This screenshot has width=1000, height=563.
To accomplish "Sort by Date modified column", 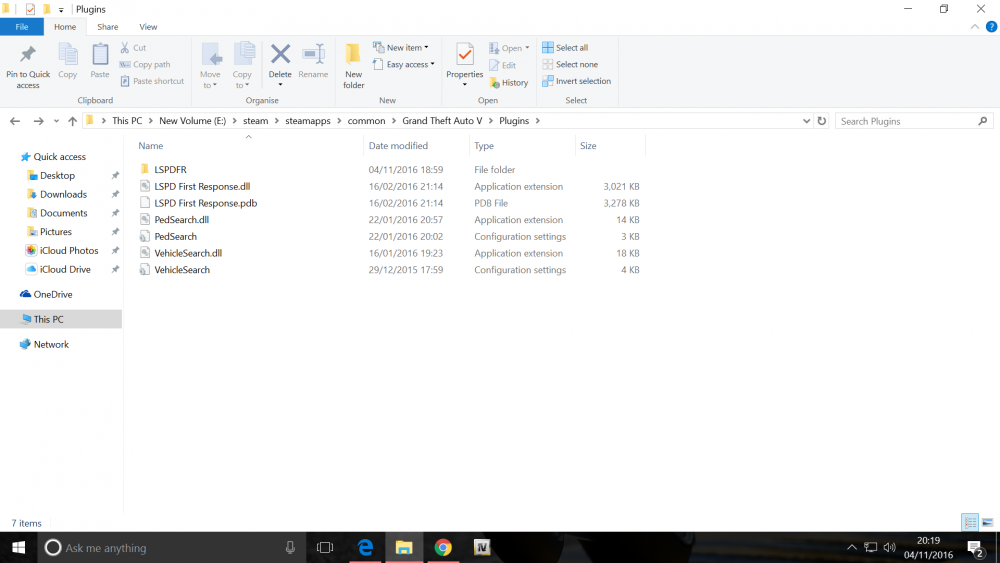I will point(398,146).
